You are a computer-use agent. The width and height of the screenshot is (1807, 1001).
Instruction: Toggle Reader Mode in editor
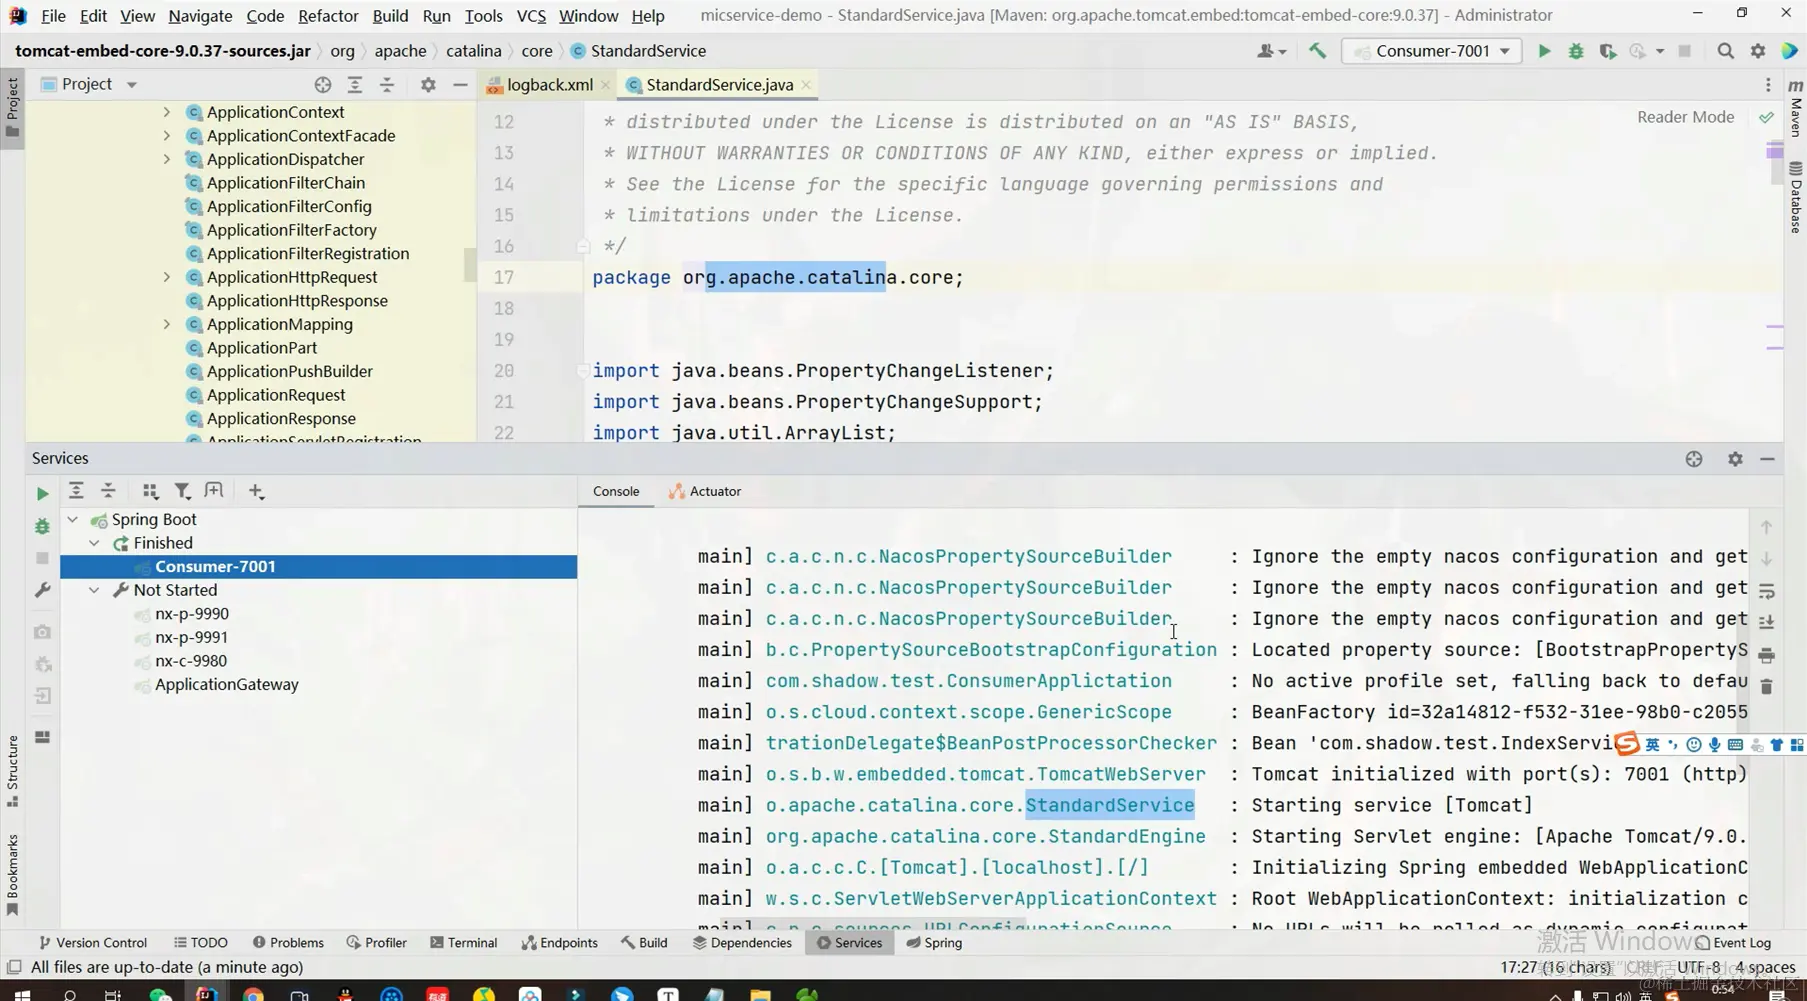tap(1685, 117)
